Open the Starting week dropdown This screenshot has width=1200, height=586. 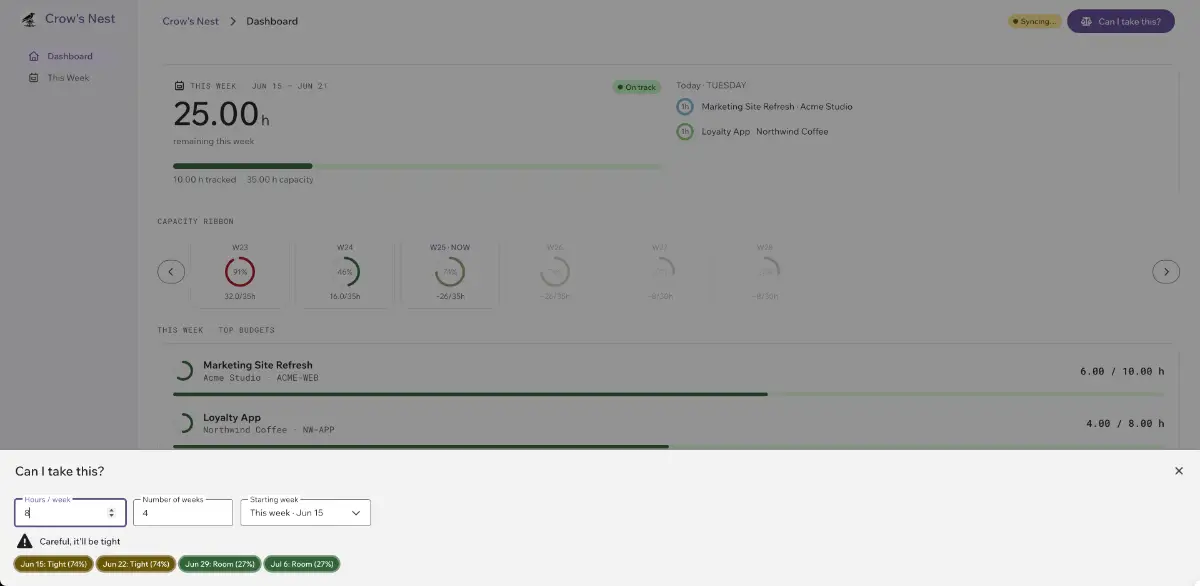click(x=305, y=513)
